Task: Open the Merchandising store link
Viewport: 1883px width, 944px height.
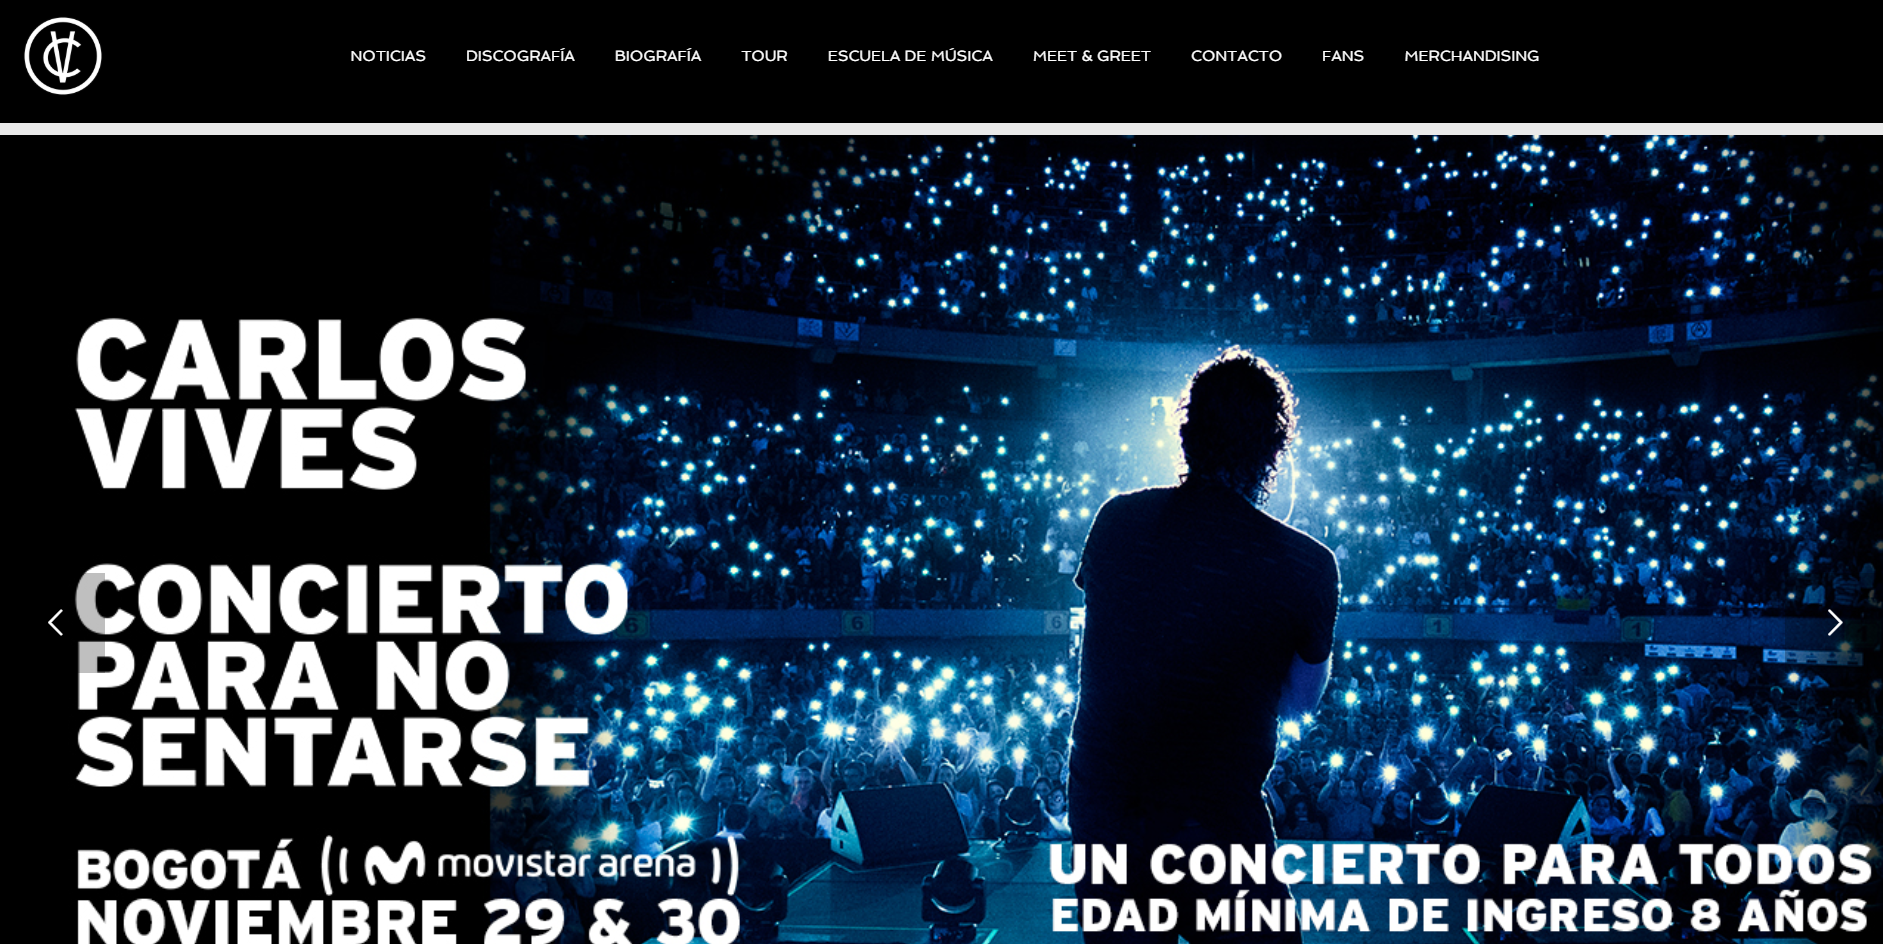Action: pos(1471,56)
